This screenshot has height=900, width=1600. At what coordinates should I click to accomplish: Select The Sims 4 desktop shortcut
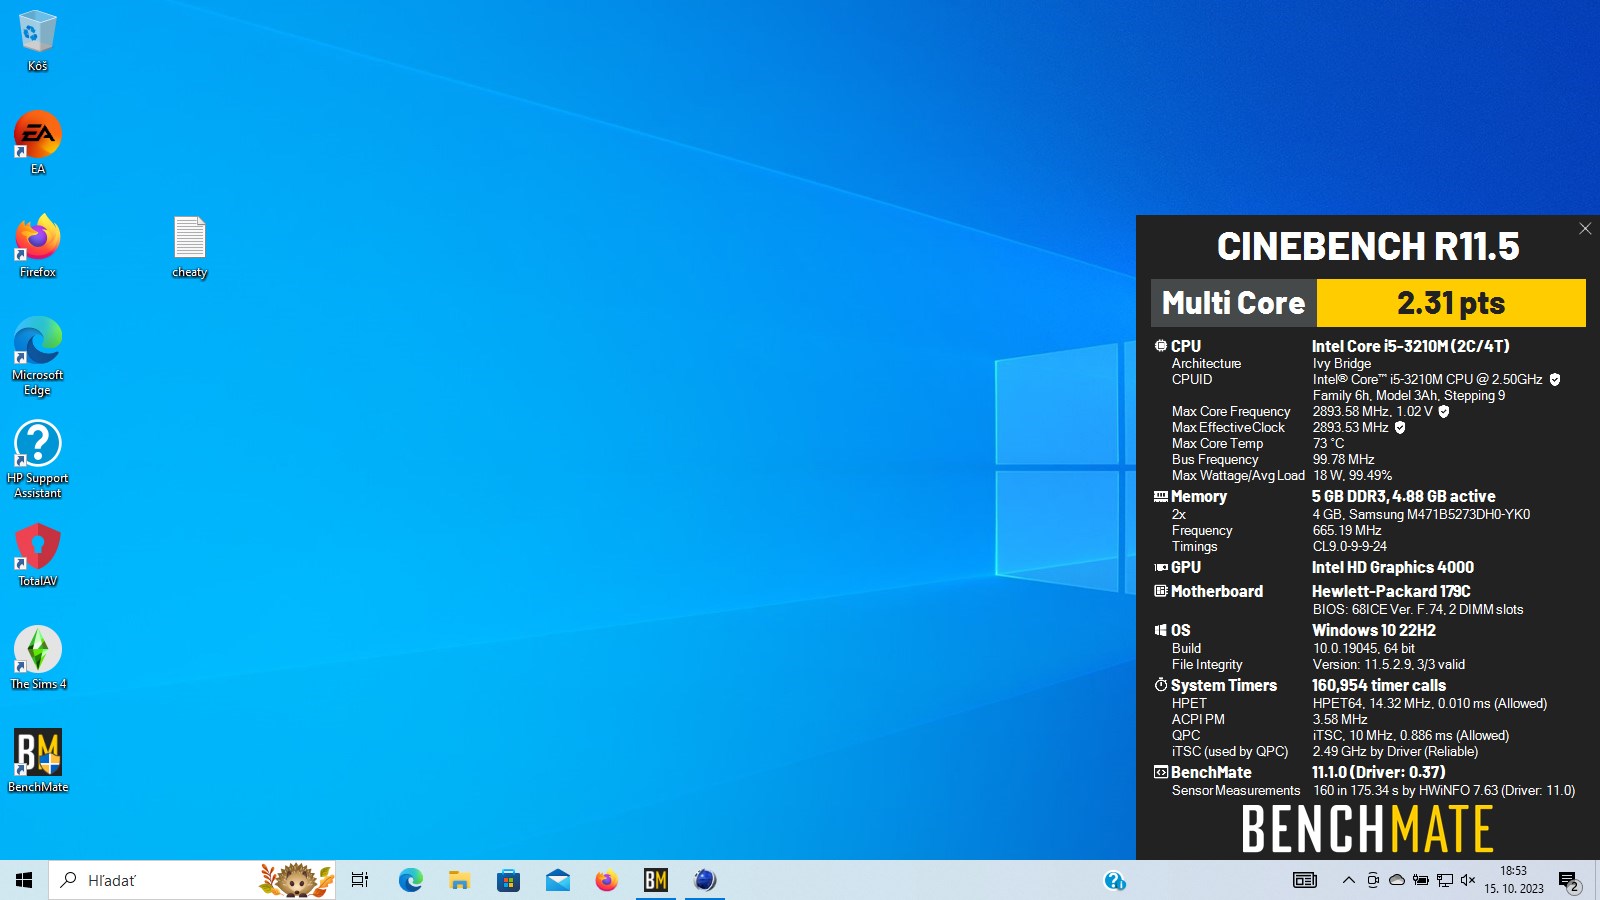[37, 658]
